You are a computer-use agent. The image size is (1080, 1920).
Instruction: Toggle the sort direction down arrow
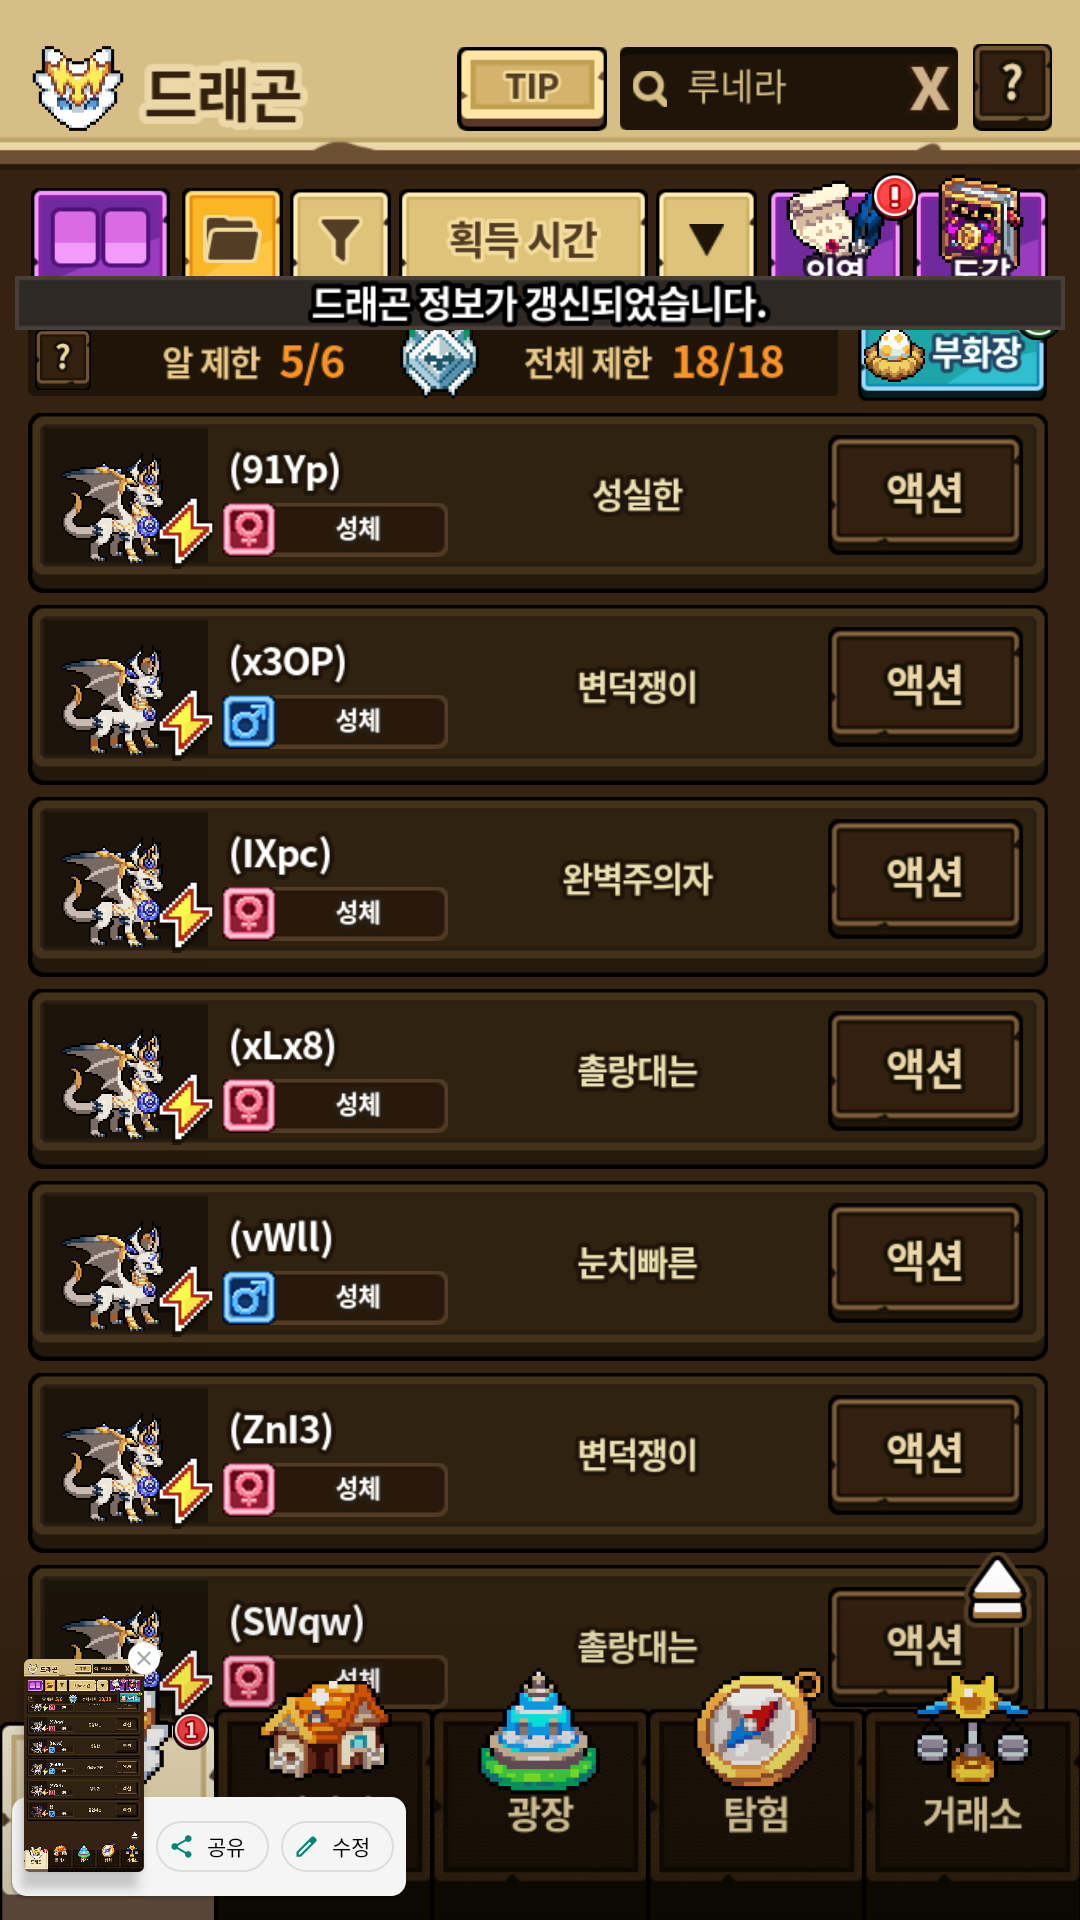coord(706,236)
